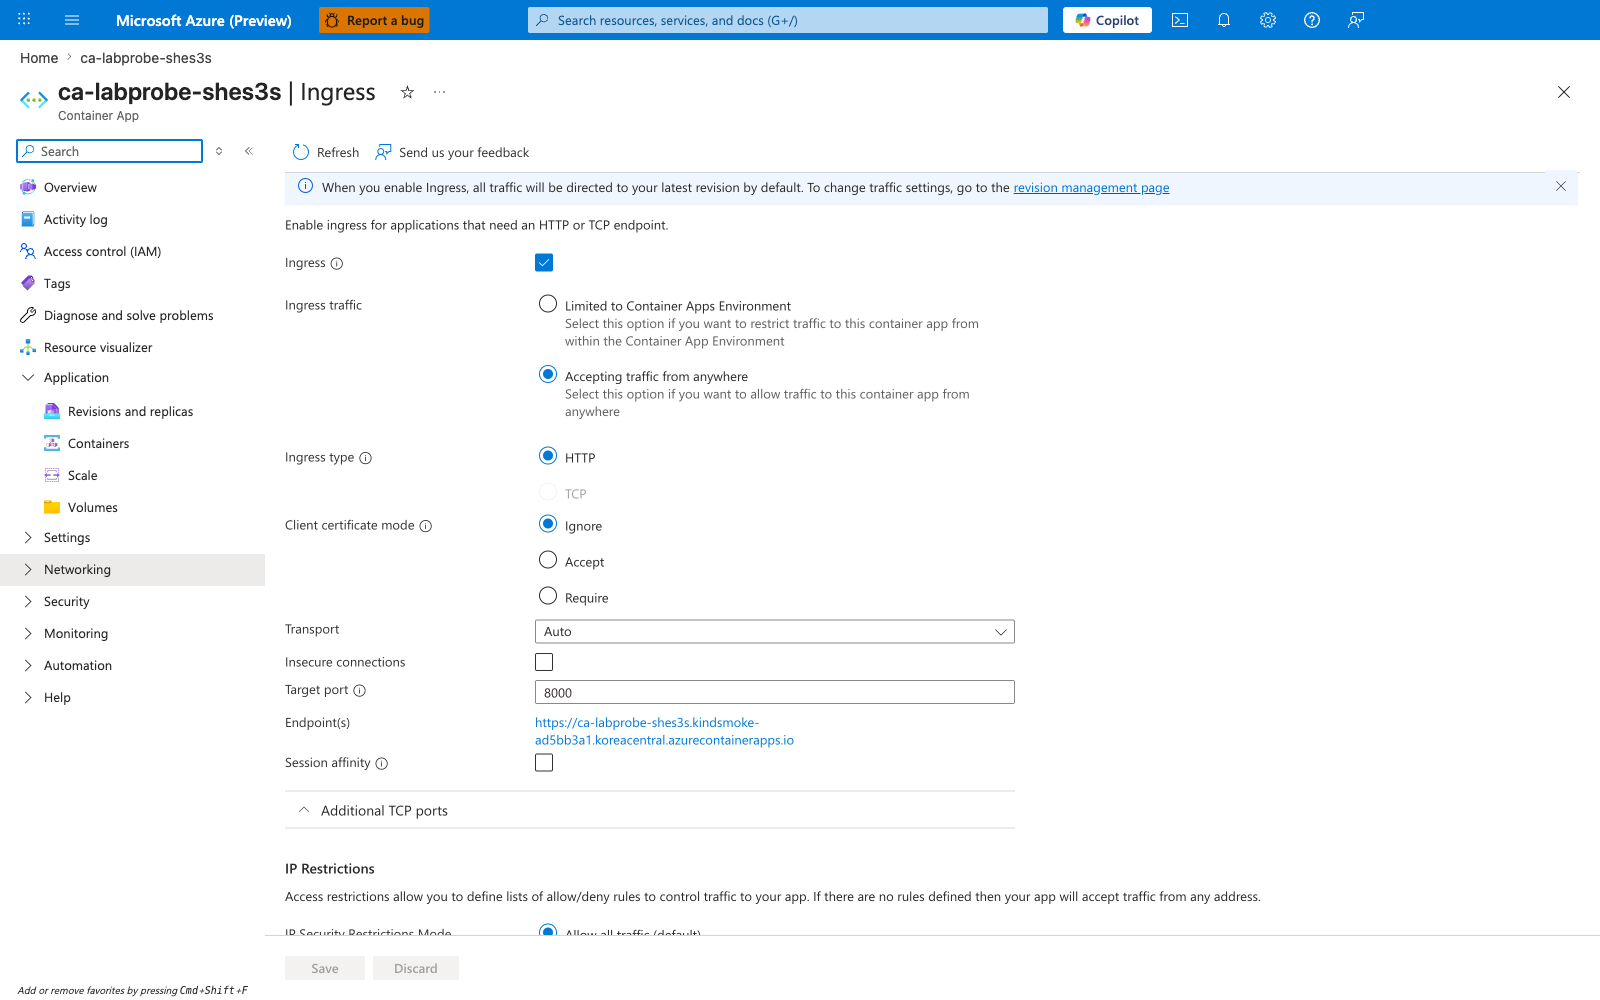The width and height of the screenshot is (1600, 1000).
Task: Open portal settings gear
Action: [1268, 20]
